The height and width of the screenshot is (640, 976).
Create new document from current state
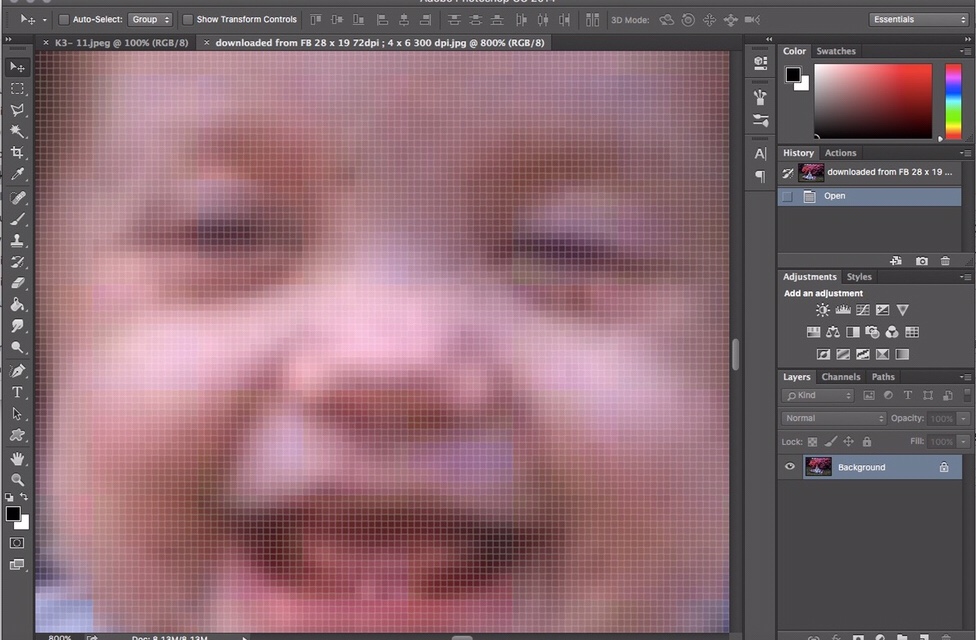tap(896, 261)
